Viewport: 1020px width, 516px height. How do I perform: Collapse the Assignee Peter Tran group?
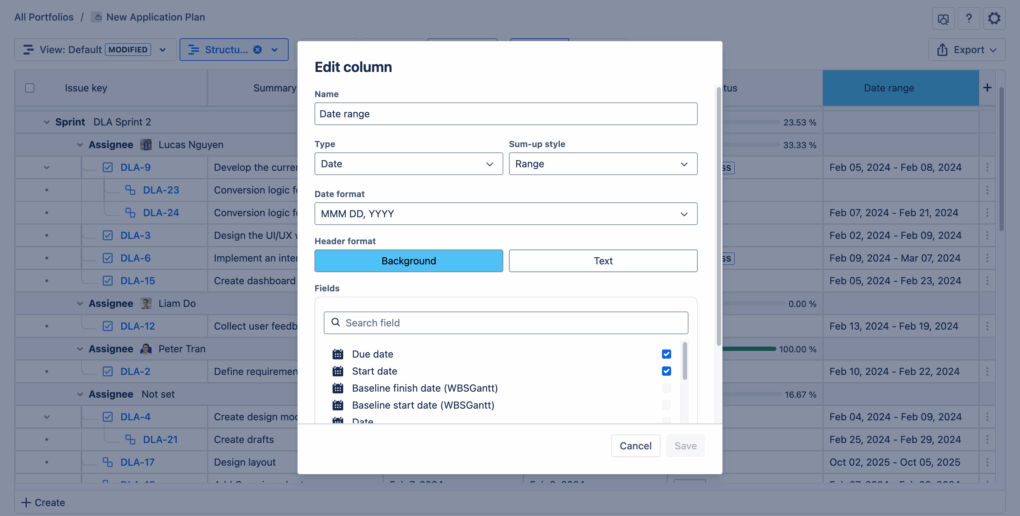point(80,349)
